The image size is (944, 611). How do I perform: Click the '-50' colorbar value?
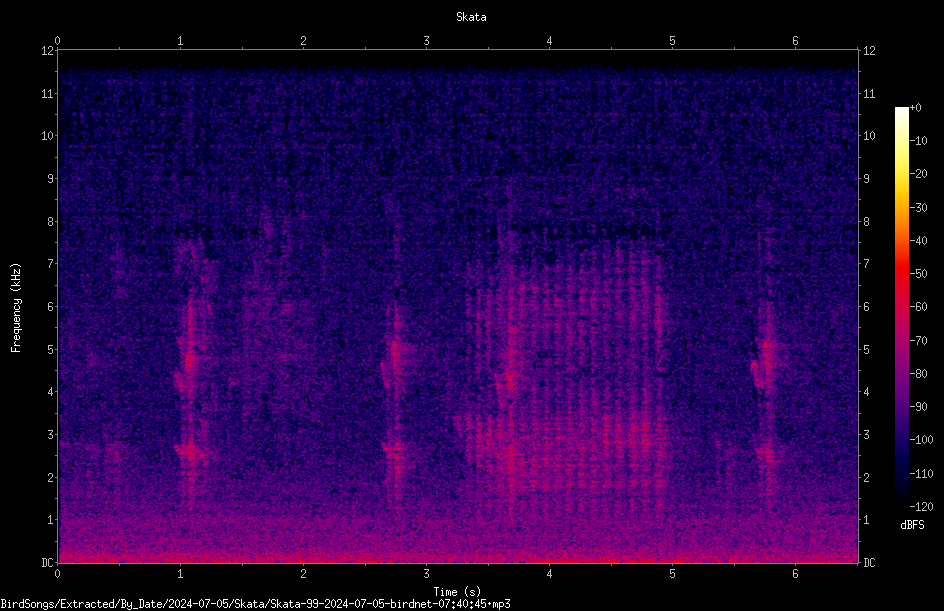tap(918, 274)
